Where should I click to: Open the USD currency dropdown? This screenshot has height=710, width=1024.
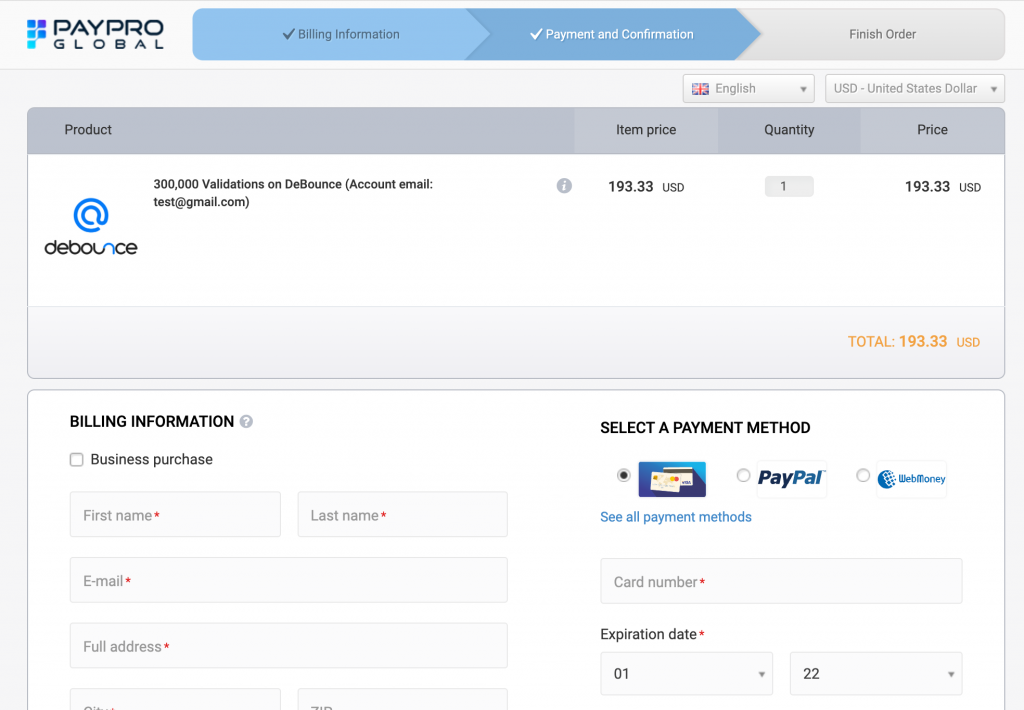914,89
